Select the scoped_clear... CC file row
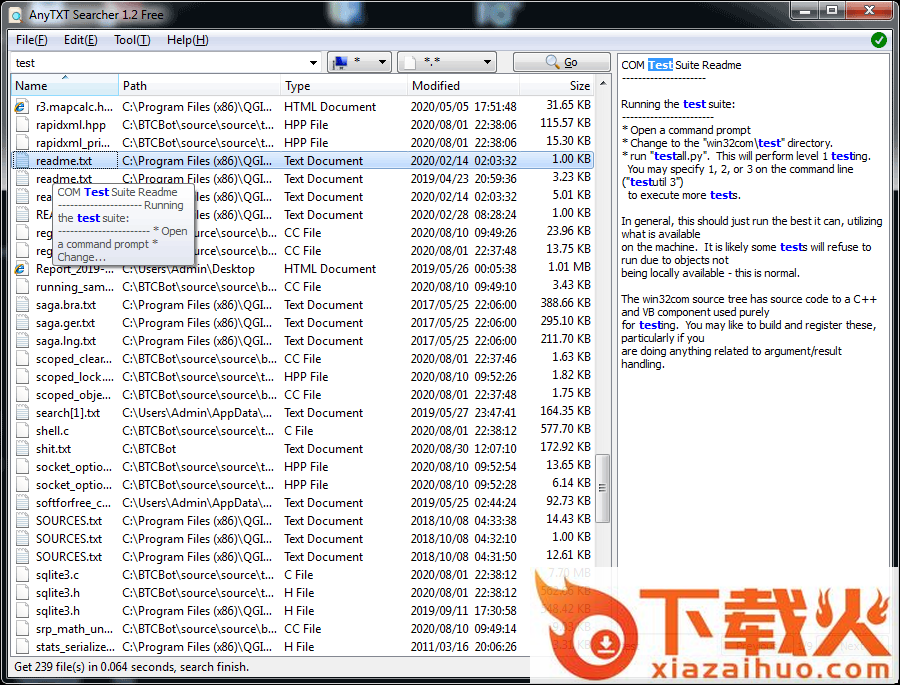Screen dimensions: 900x685 302,359
